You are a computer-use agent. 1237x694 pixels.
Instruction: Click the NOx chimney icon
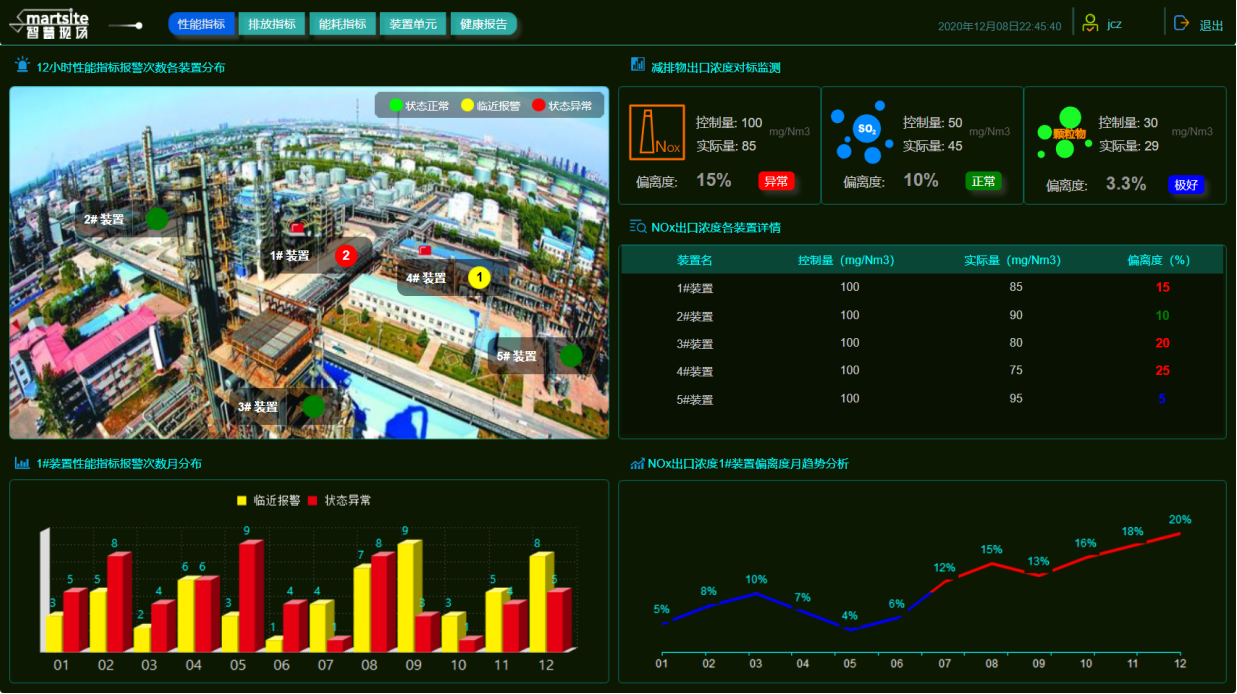656,132
